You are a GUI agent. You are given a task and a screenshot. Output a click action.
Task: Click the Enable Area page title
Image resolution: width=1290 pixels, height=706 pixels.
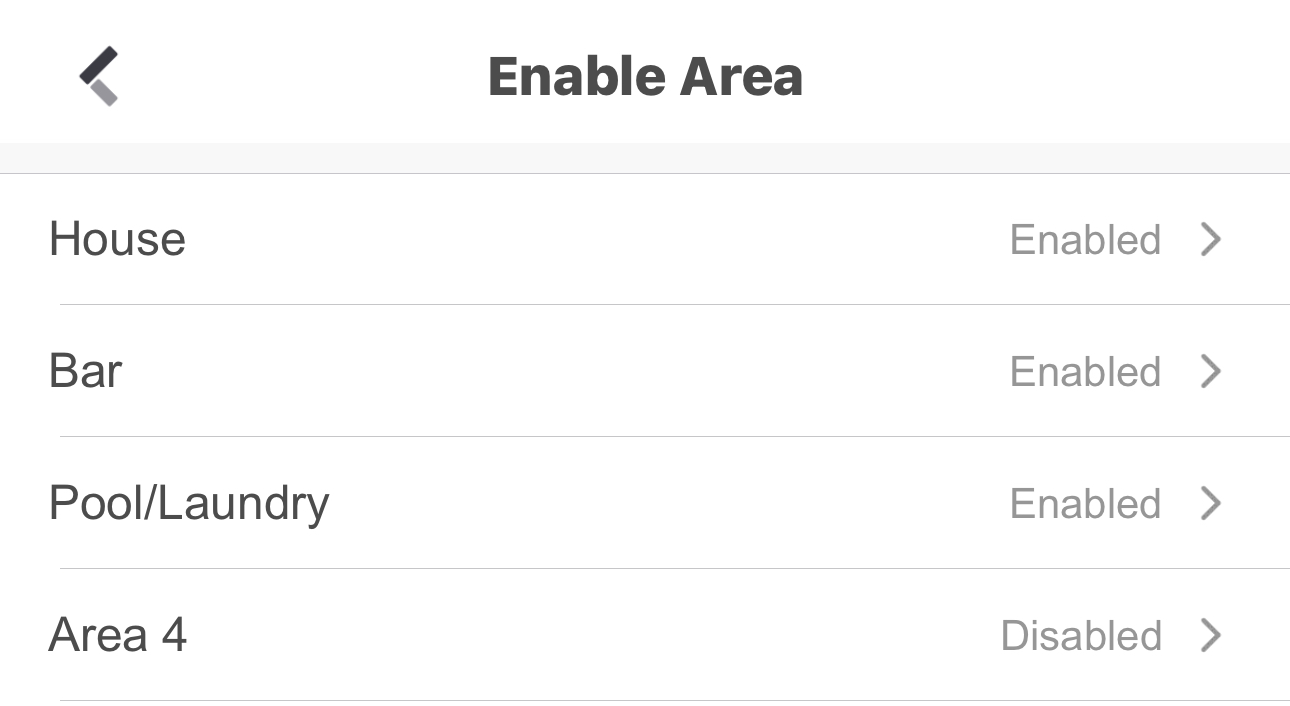[645, 77]
